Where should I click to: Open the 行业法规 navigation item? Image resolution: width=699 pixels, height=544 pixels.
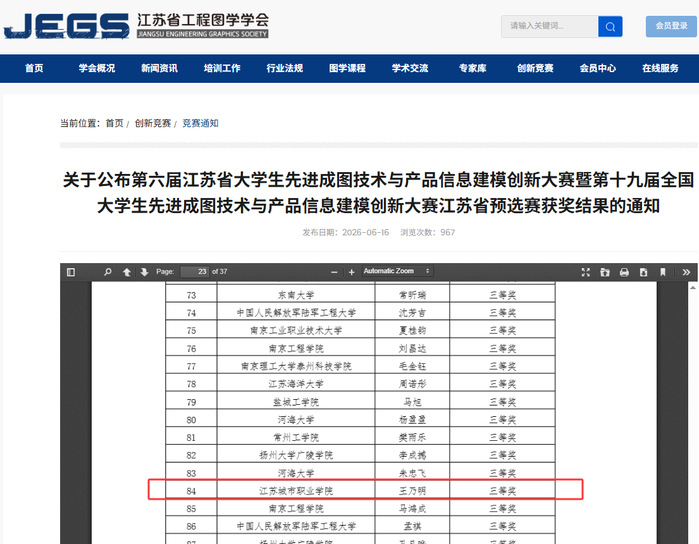284,68
